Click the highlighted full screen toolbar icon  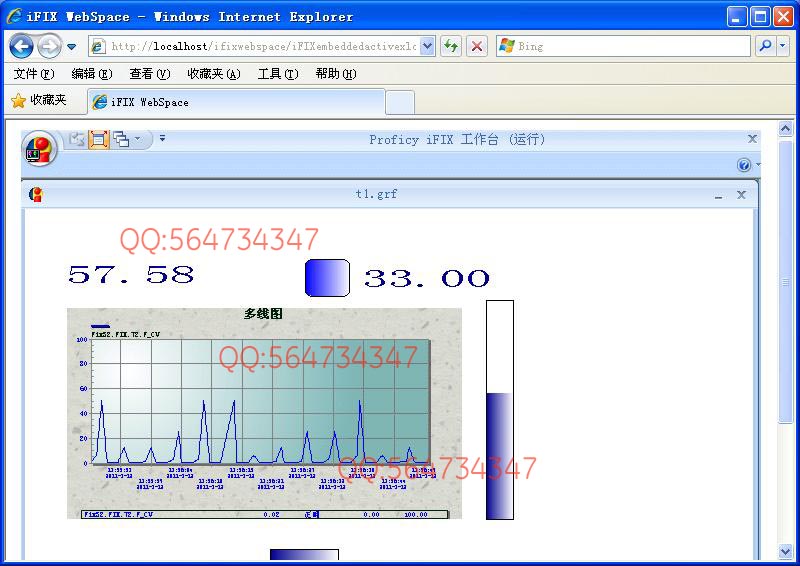point(98,139)
